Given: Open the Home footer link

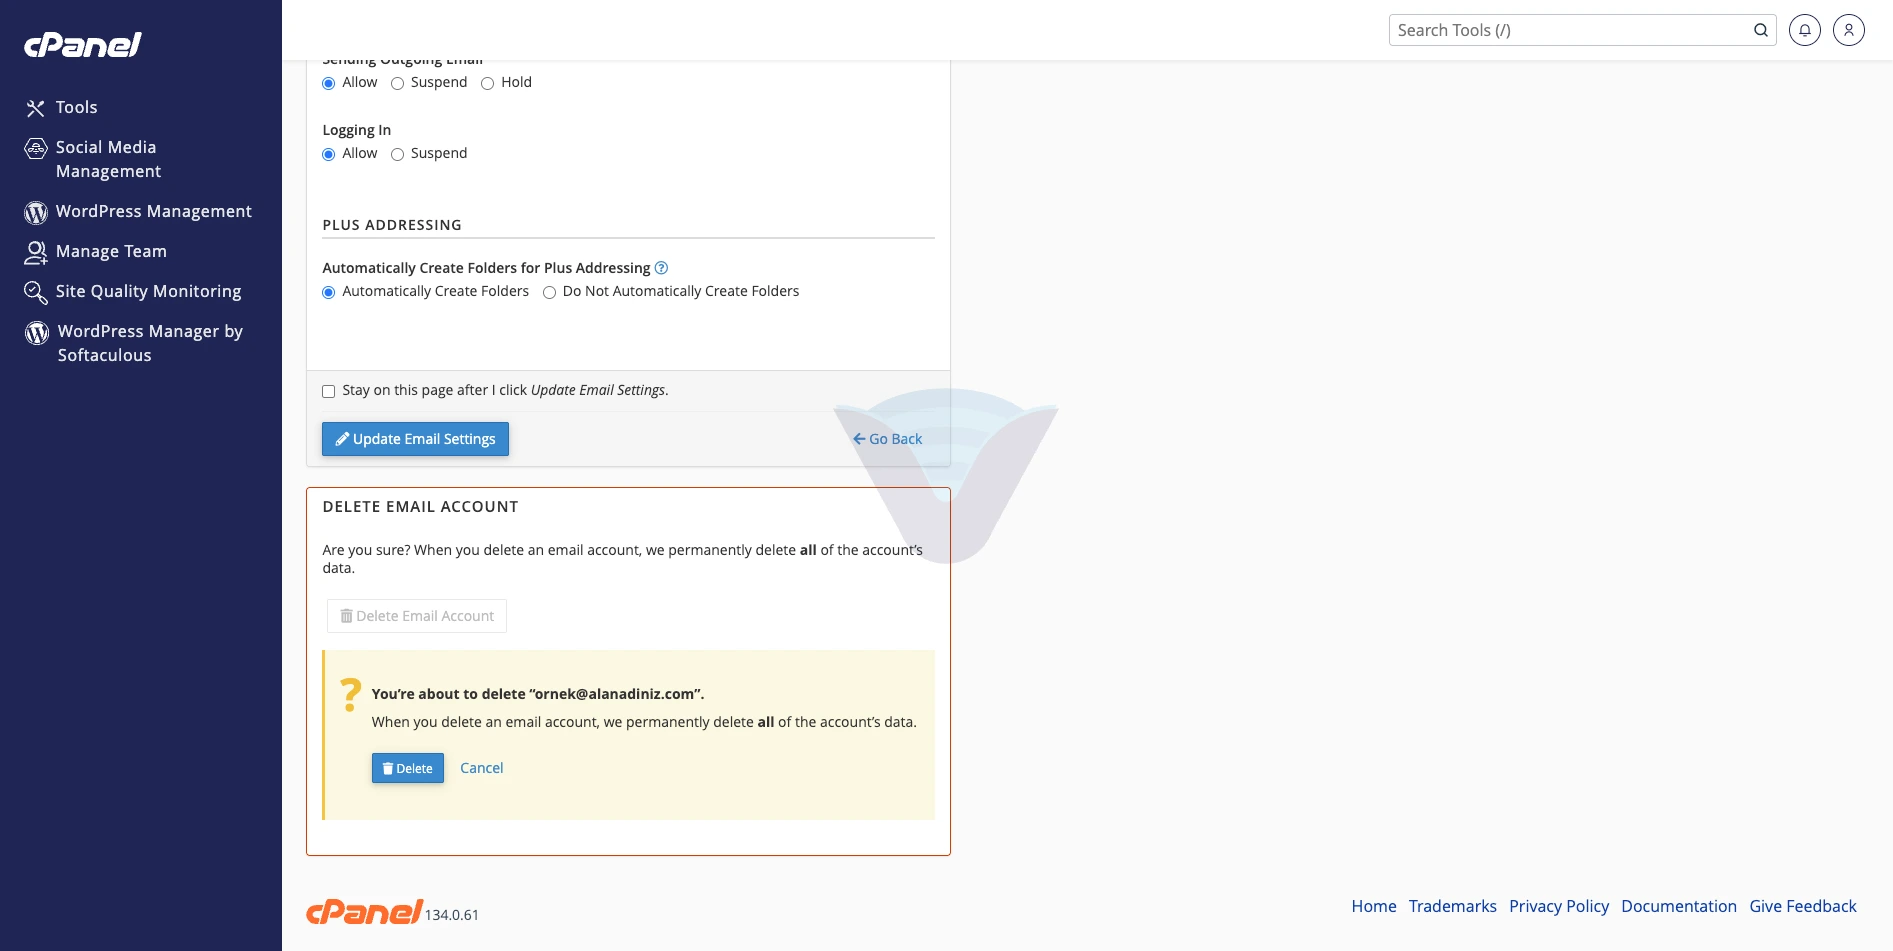Looking at the screenshot, I should [1374, 906].
